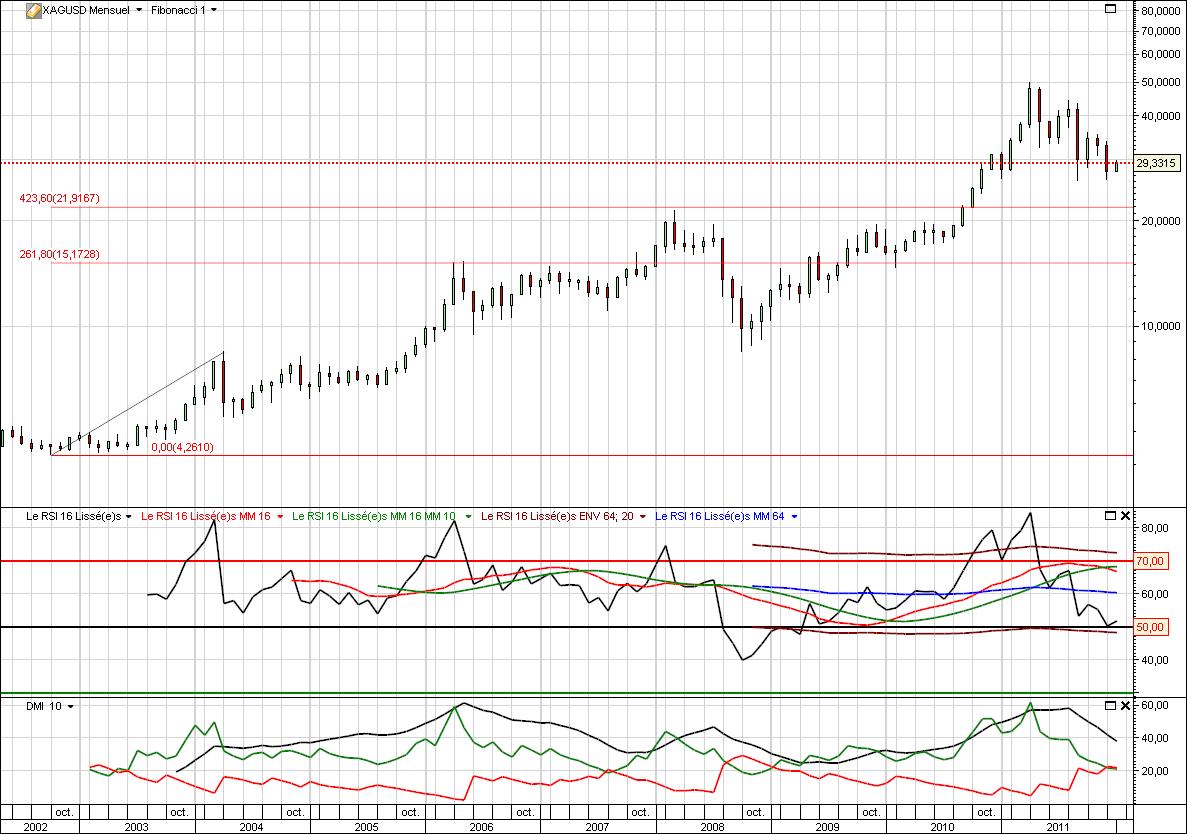1187x834 pixels.
Task: Open the DMI 10 dropdown arrow
Action: [70, 707]
